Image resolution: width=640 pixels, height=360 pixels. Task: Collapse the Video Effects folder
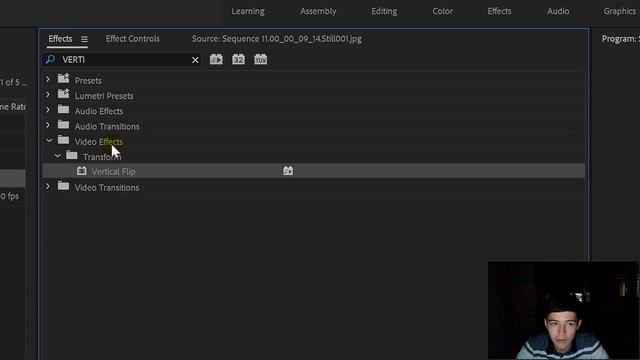(49, 140)
